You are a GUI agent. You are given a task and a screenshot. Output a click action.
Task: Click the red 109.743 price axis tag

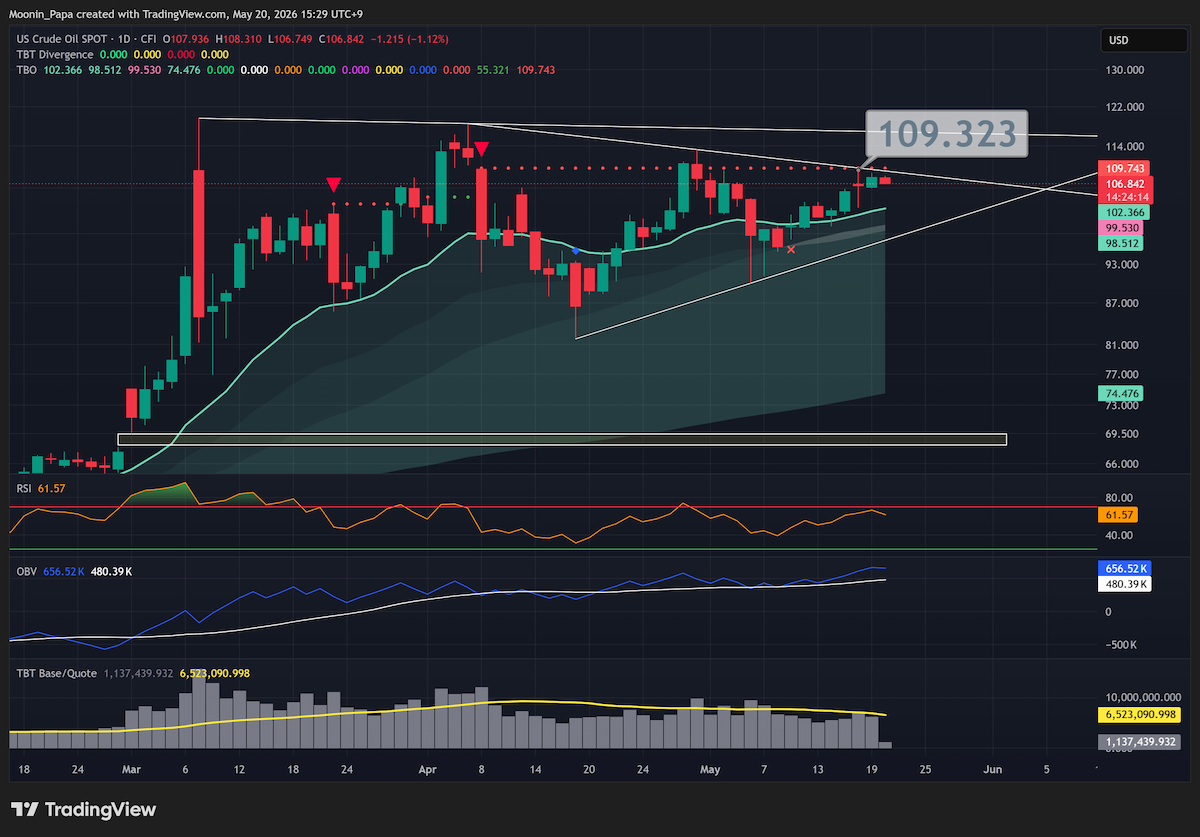1126,170
